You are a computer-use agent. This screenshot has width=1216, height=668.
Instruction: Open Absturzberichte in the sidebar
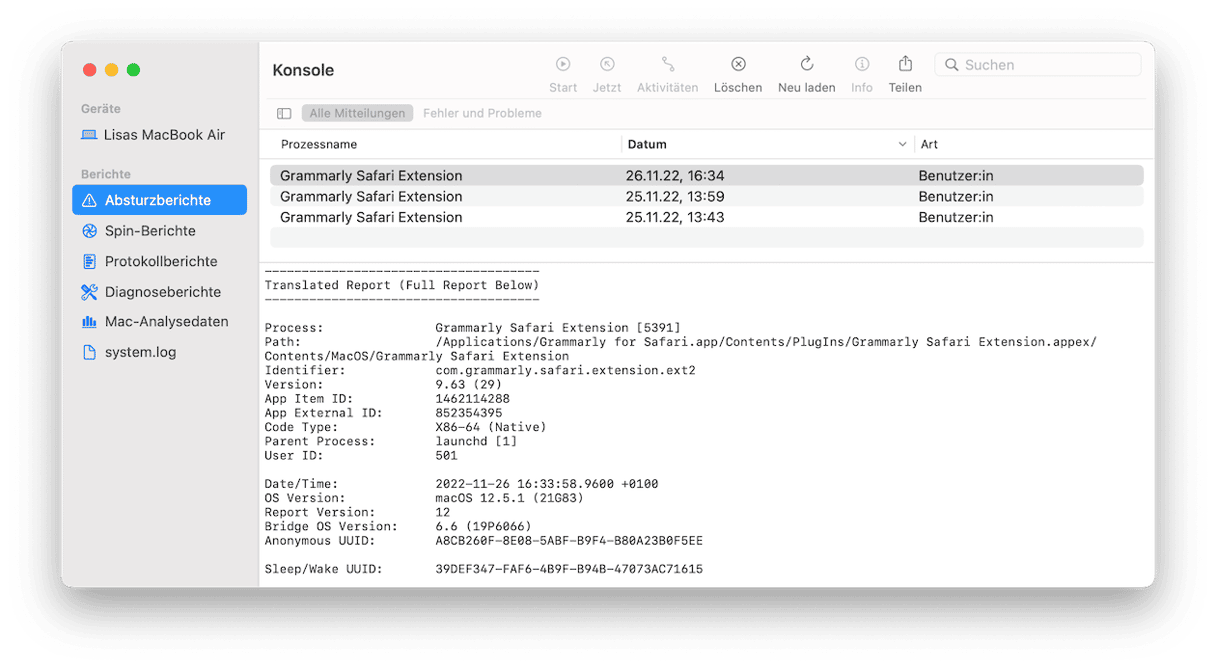pyautogui.click(x=159, y=200)
